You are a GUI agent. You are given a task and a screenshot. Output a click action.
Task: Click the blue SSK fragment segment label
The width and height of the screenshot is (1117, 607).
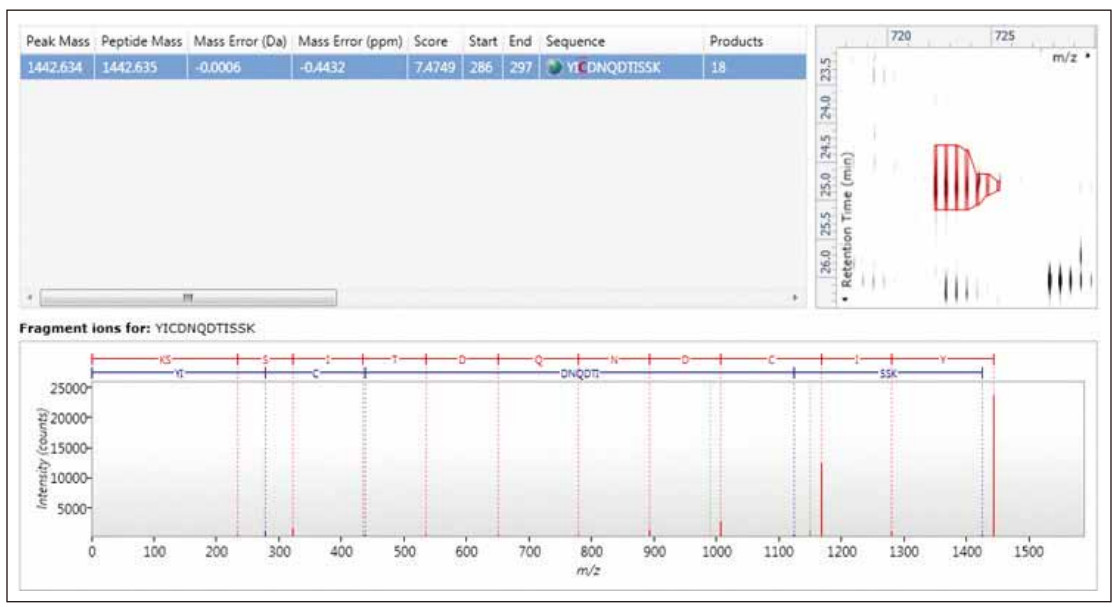coord(888,374)
